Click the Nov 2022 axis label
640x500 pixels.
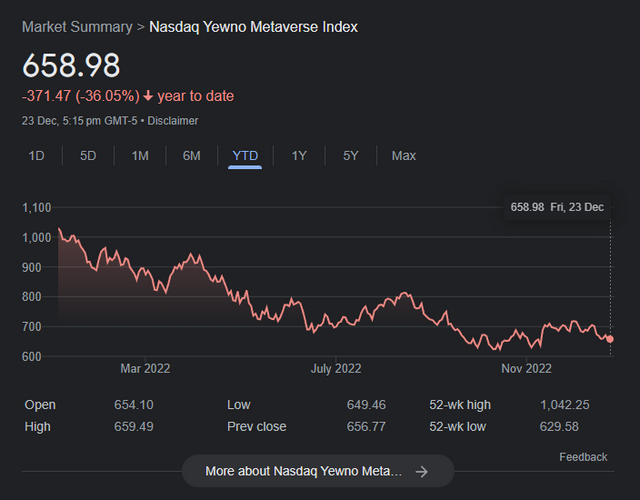point(526,369)
